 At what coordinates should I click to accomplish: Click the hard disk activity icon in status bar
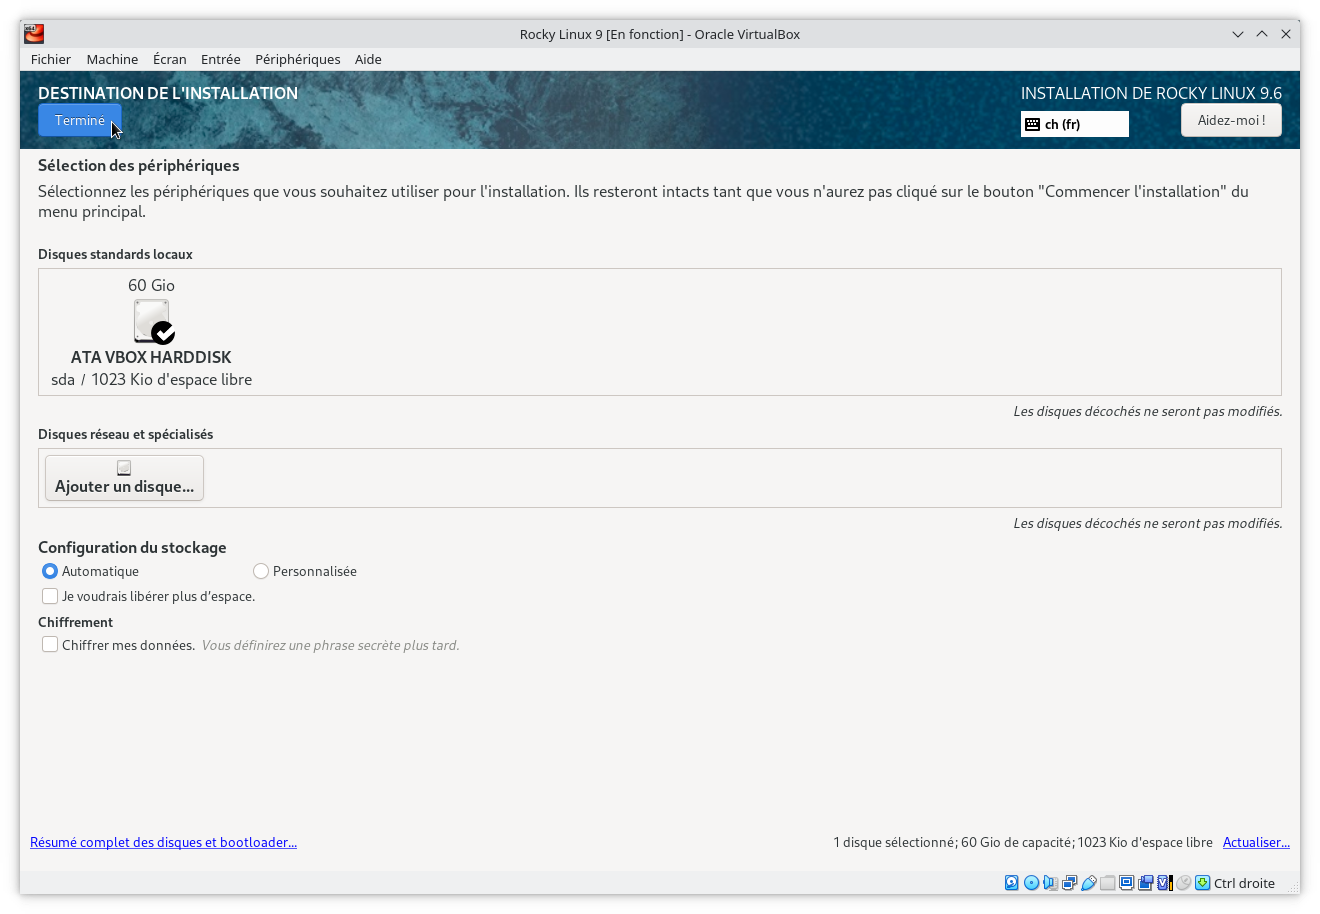pyautogui.click(x=1011, y=882)
